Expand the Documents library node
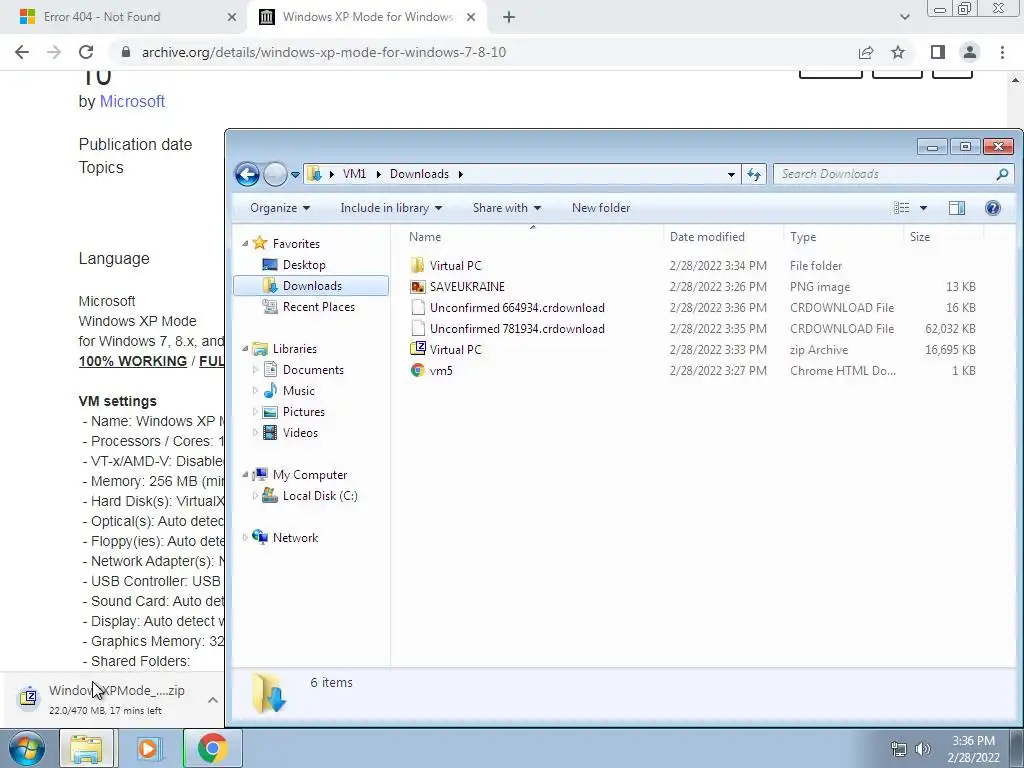Viewport: 1024px width, 768px height. 255,370
